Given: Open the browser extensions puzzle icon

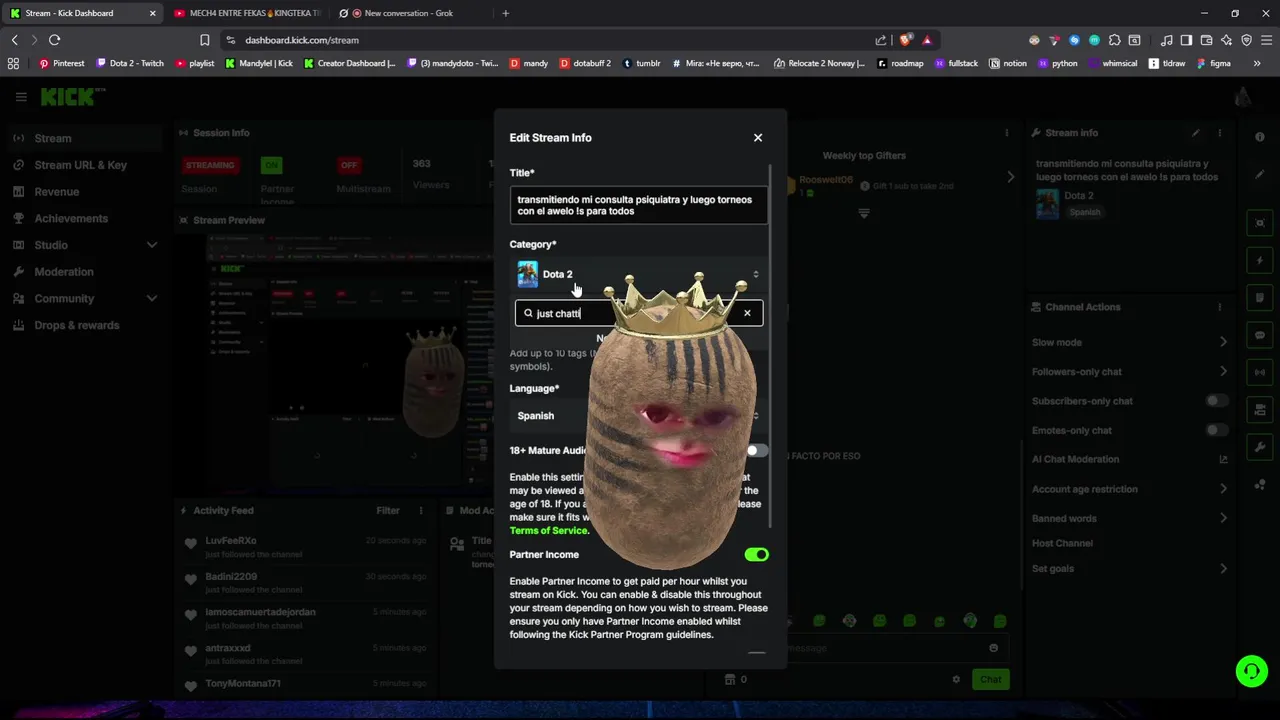Looking at the screenshot, I should click(x=1114, y=40).
